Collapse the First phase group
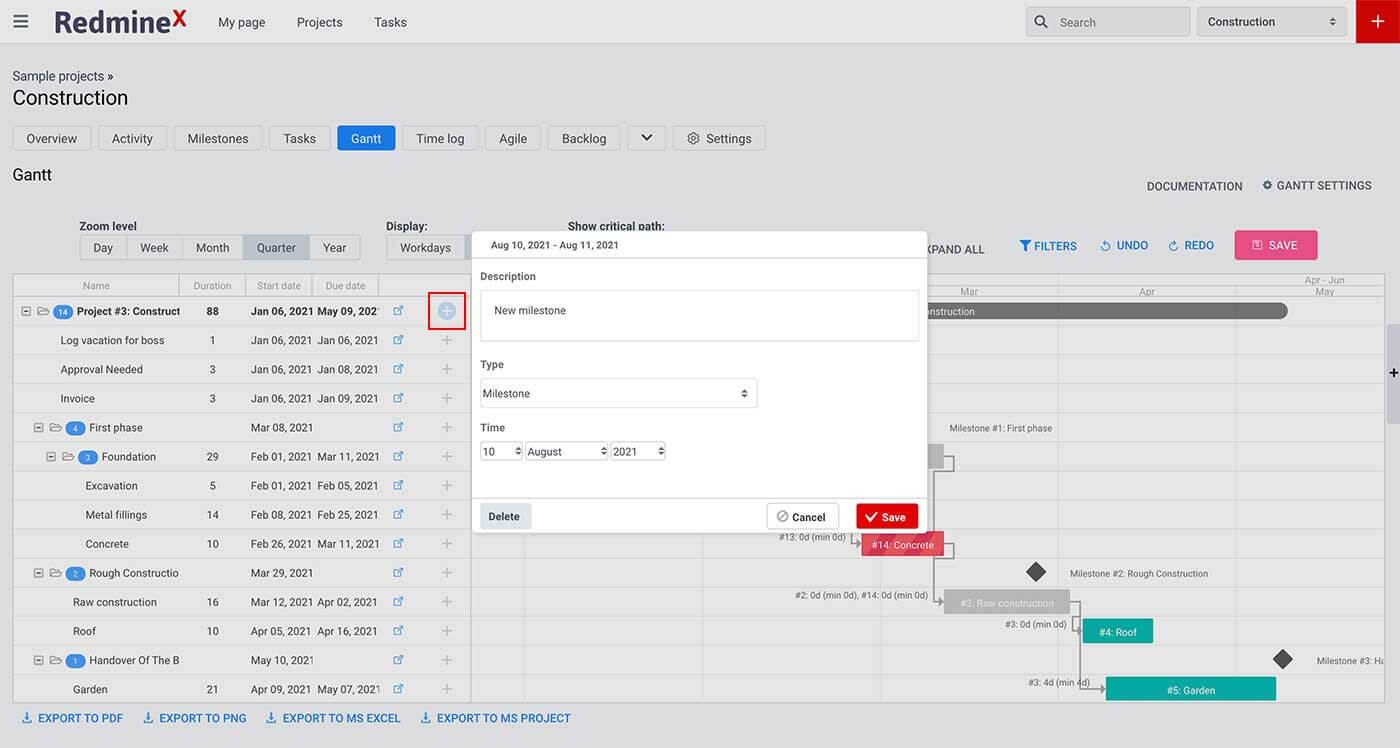 click(39, 427)
